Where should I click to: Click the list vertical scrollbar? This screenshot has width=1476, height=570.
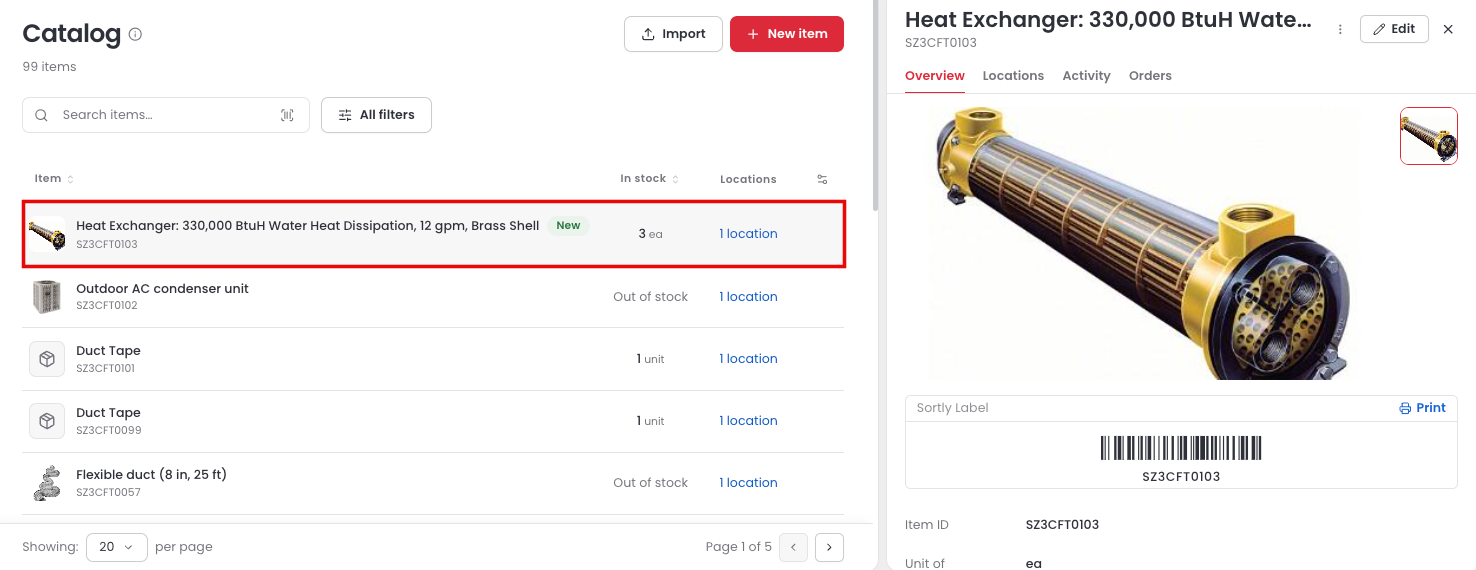(x=876, y=105)
